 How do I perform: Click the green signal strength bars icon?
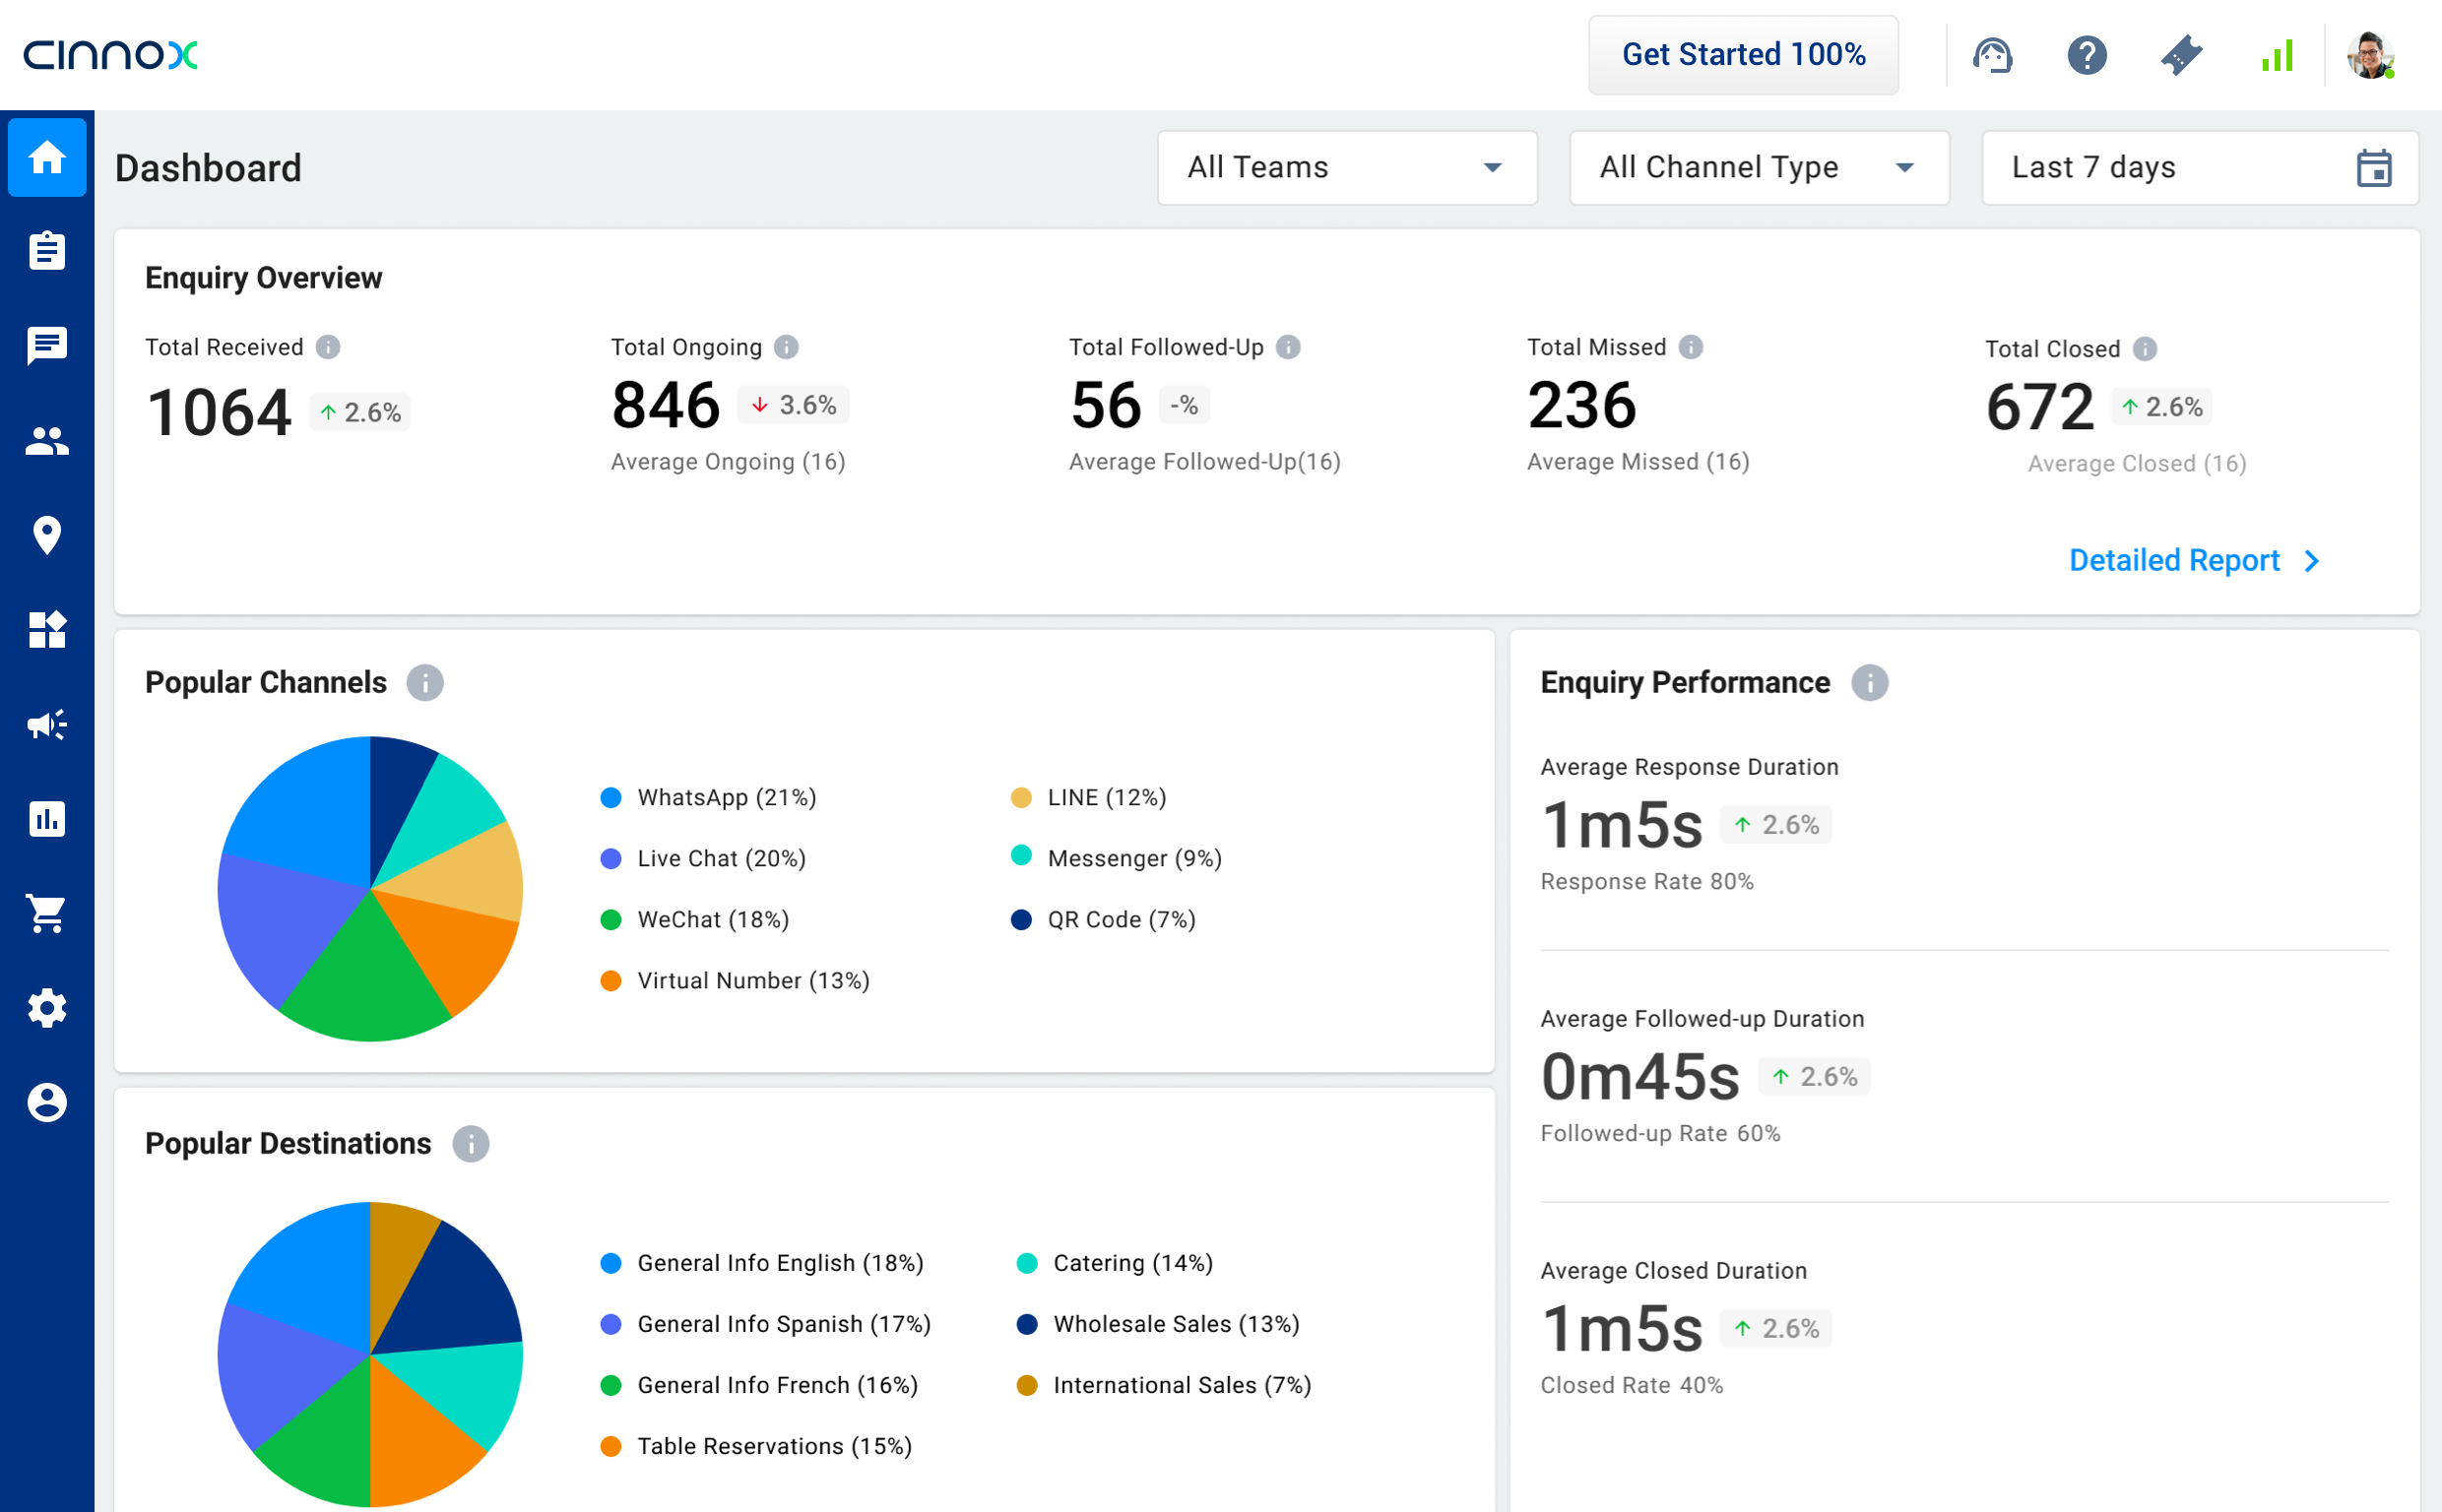coord(2277,55)
